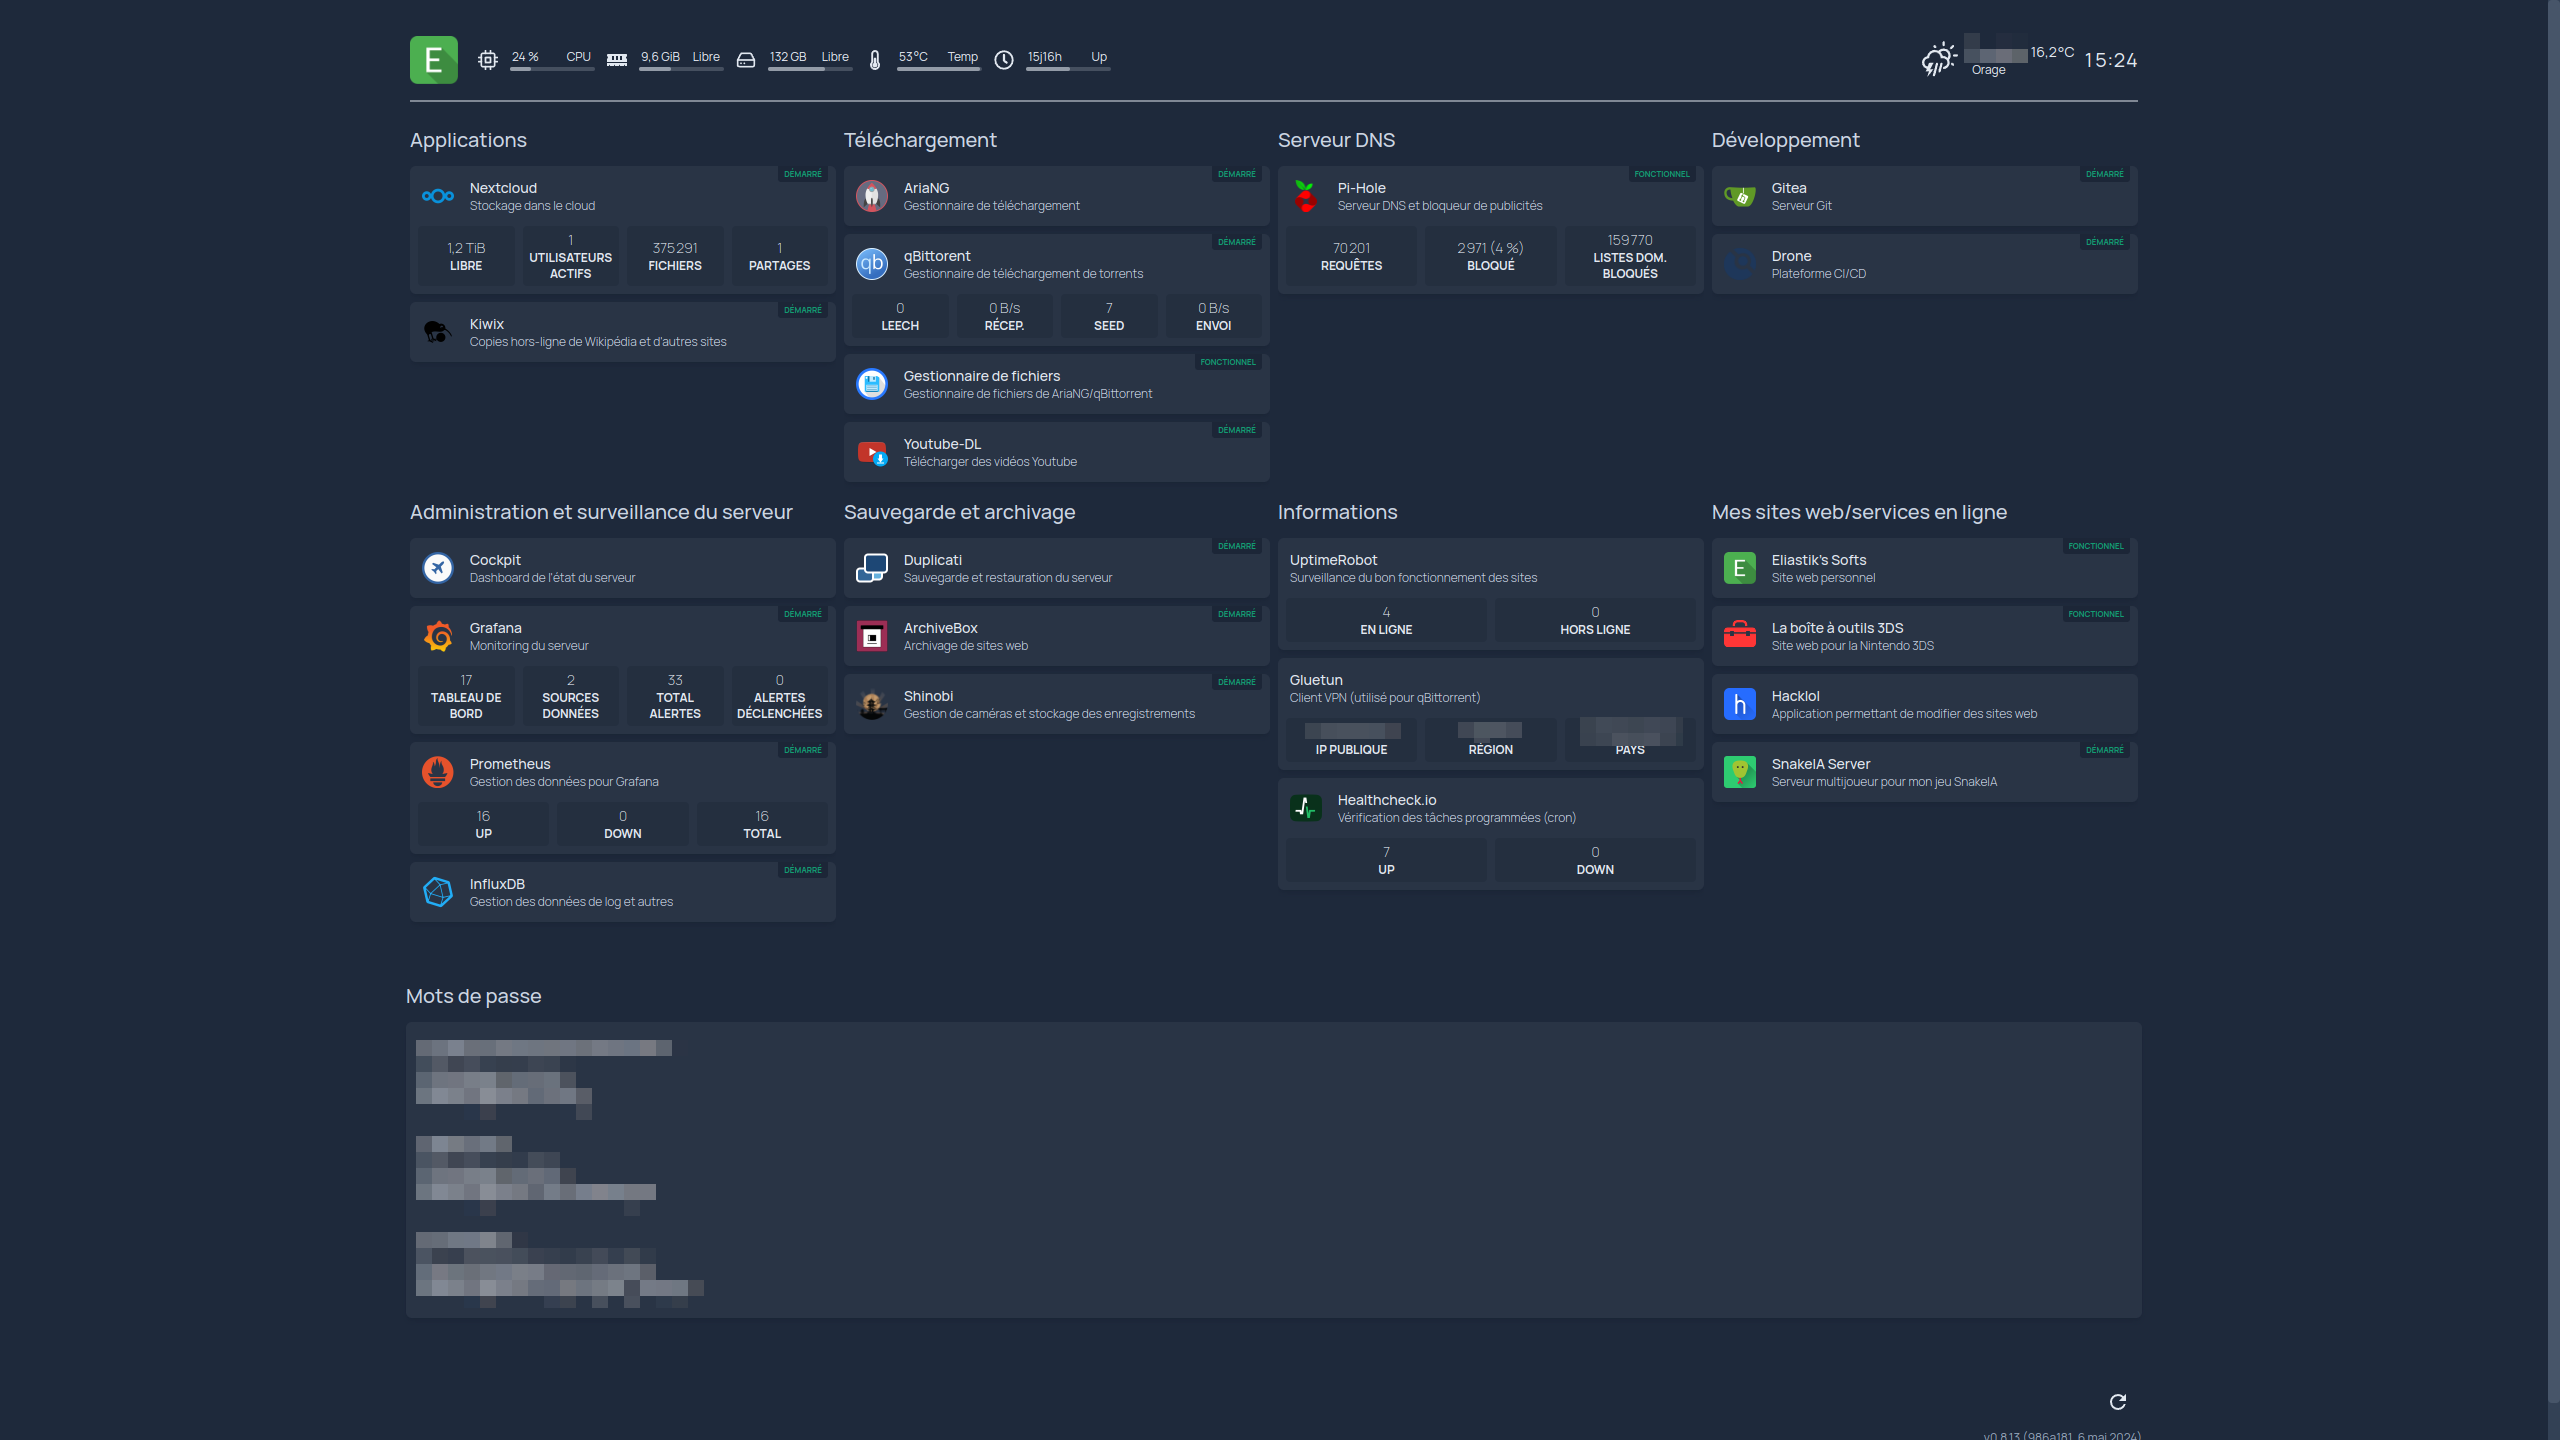Click the CPU chip icon in header
This screenshot has width=2560, height=1440.
coord(488,60)
